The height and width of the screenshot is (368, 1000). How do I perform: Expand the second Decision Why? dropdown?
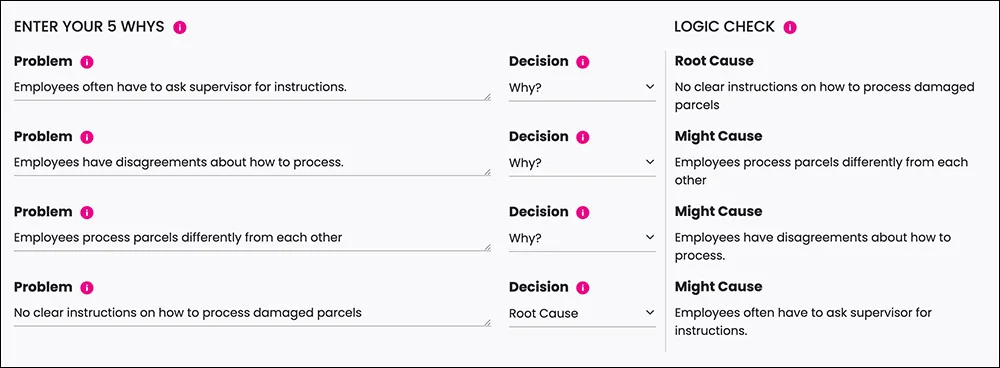coord(582,163)
